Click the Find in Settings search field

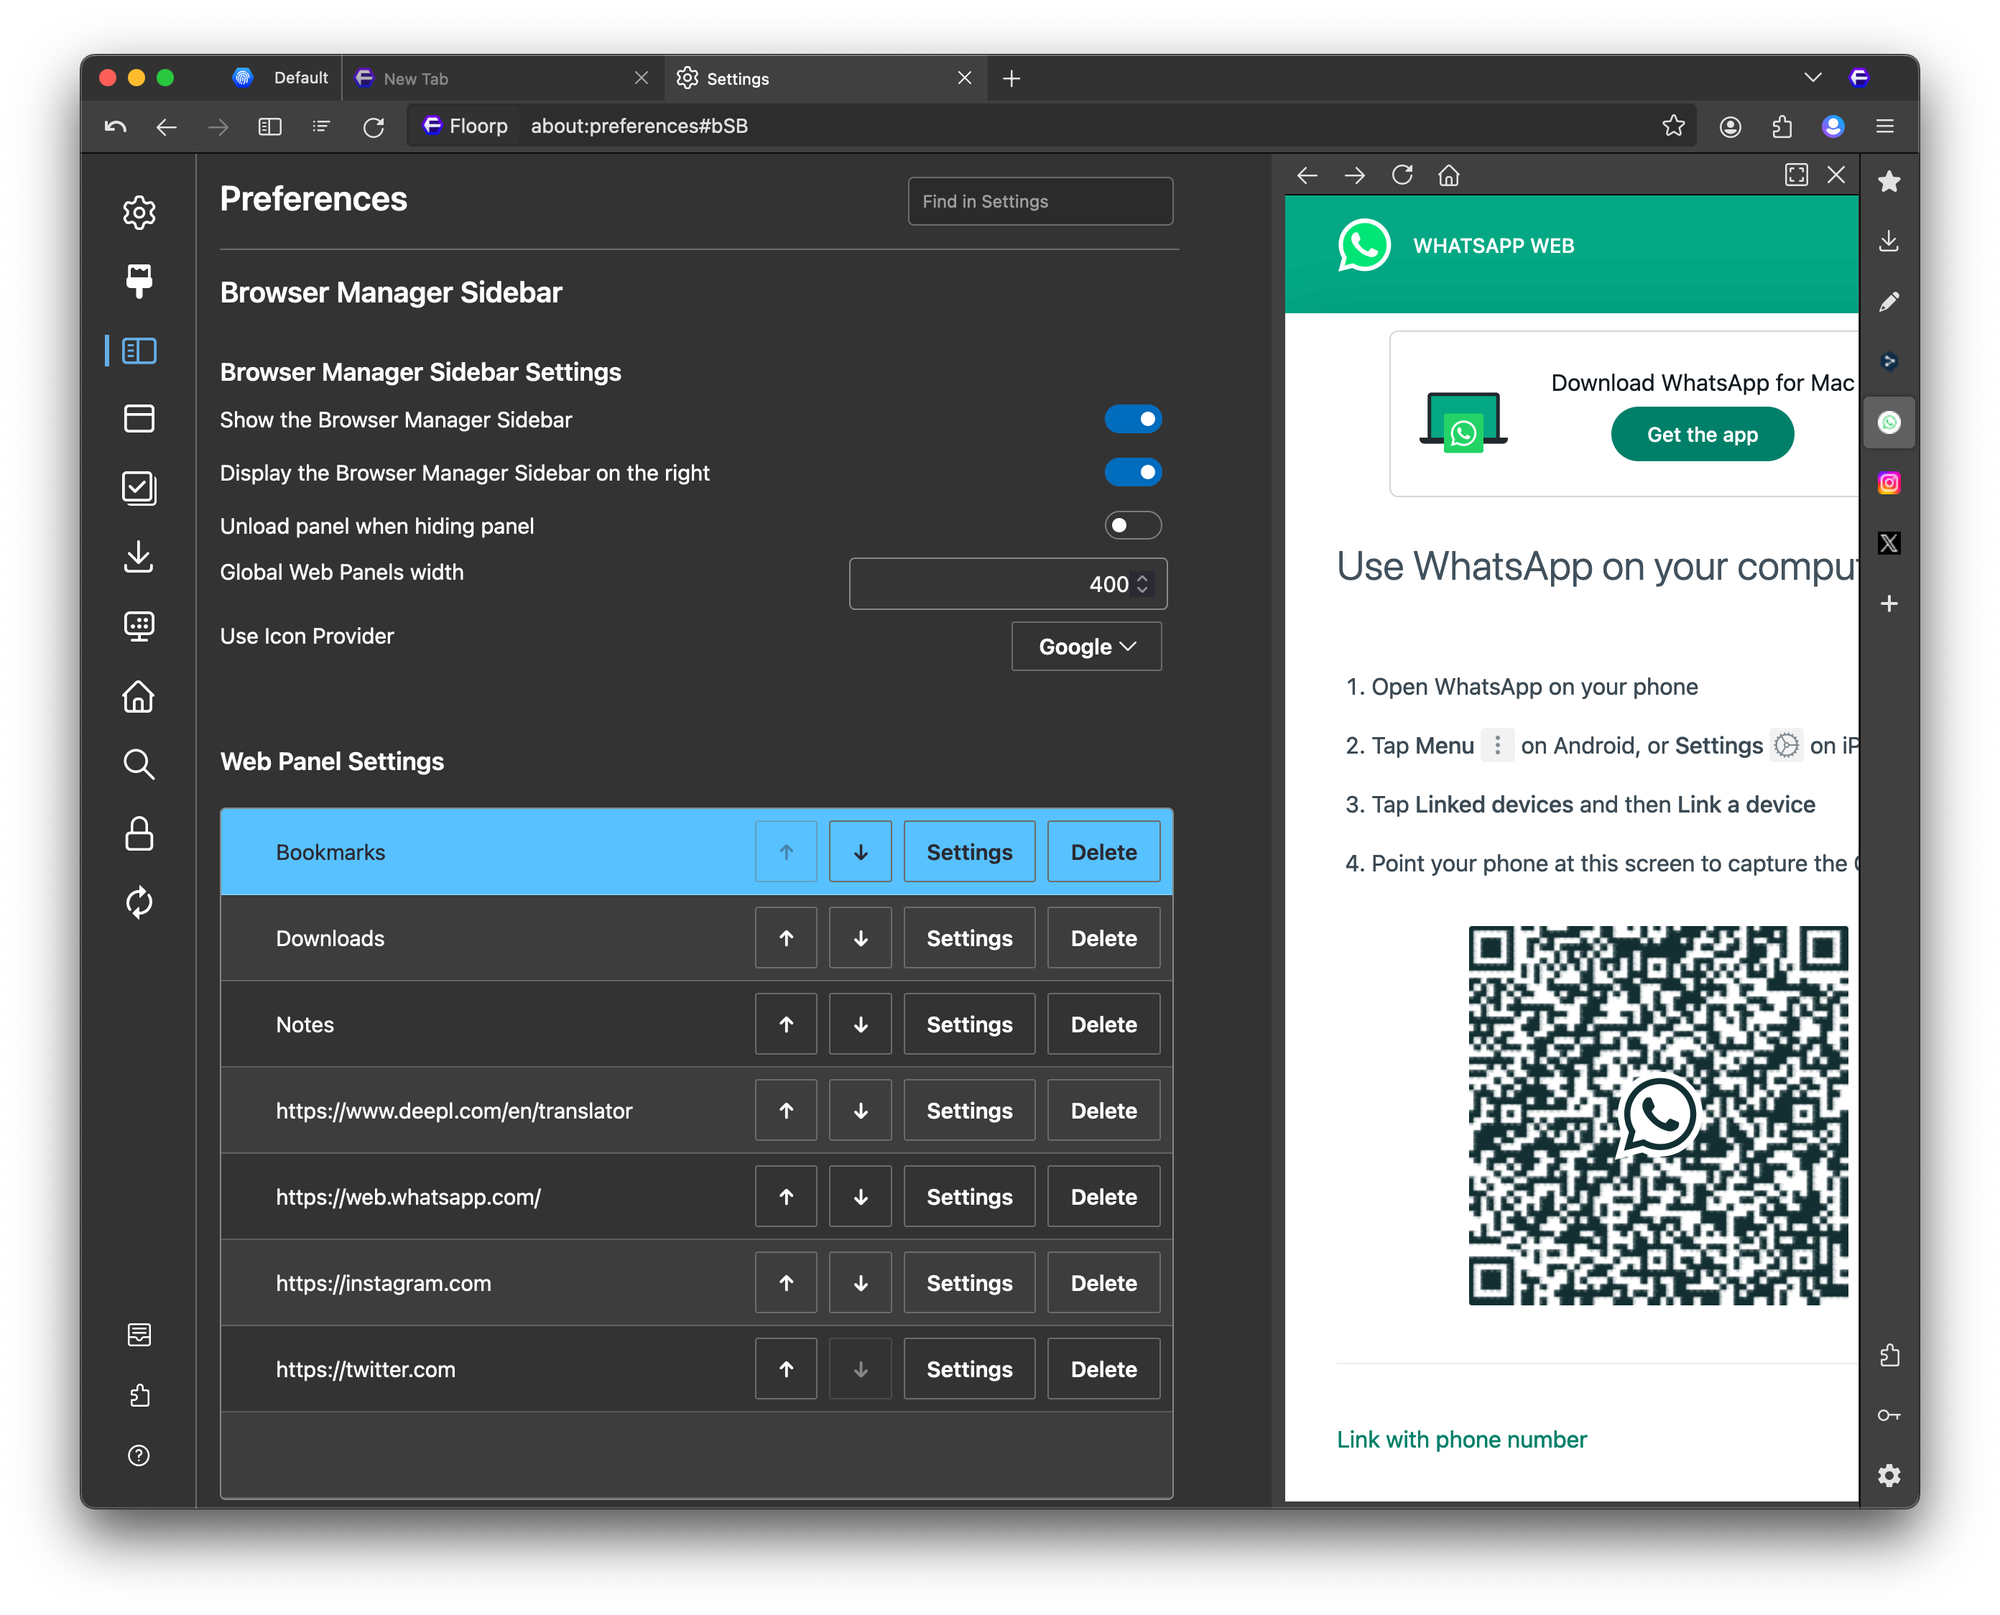tap(1040, 201)
